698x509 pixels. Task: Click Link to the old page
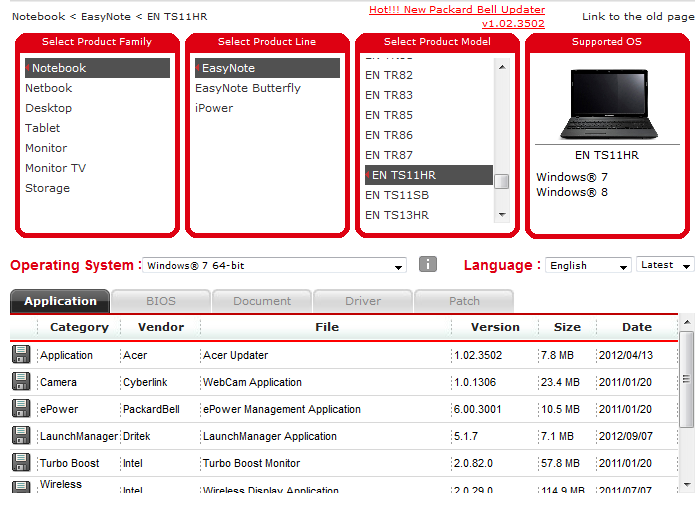(x=638, y=17)
